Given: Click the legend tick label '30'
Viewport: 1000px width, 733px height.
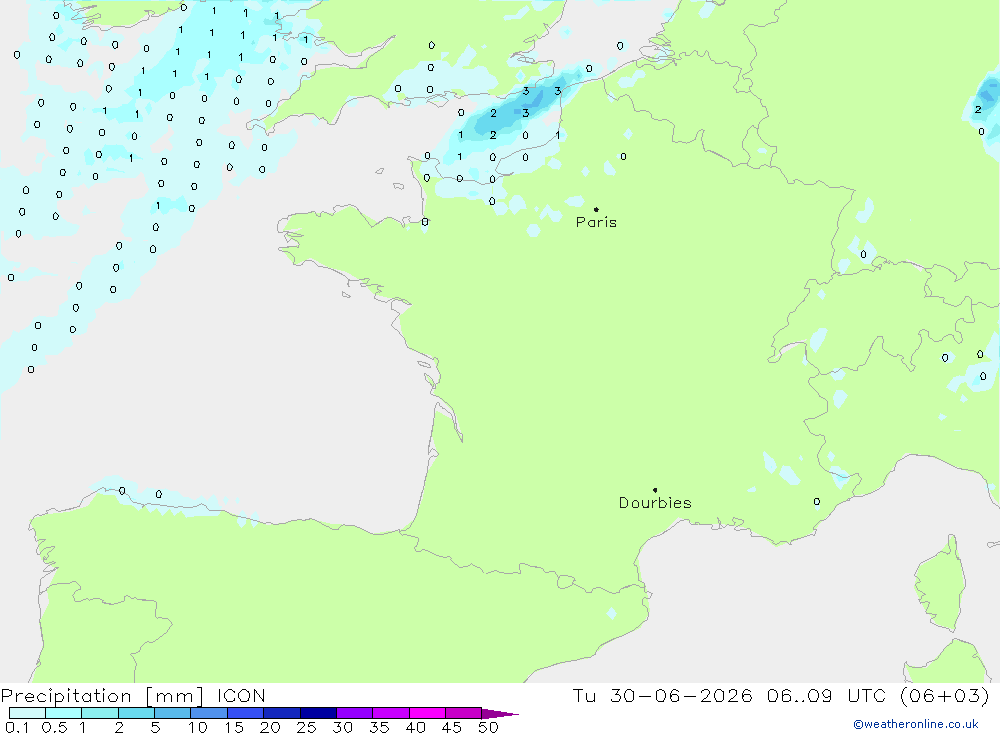Looking at the screenshot, I should pos(343,727).
